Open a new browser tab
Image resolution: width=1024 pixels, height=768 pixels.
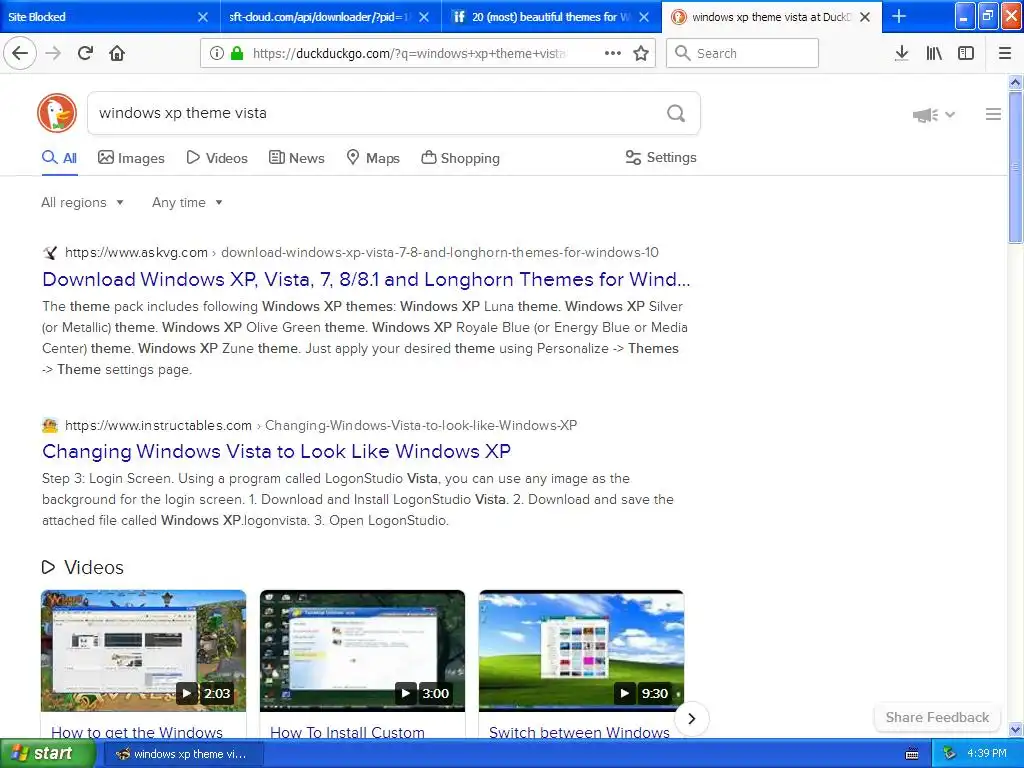(x=899, y=16)
